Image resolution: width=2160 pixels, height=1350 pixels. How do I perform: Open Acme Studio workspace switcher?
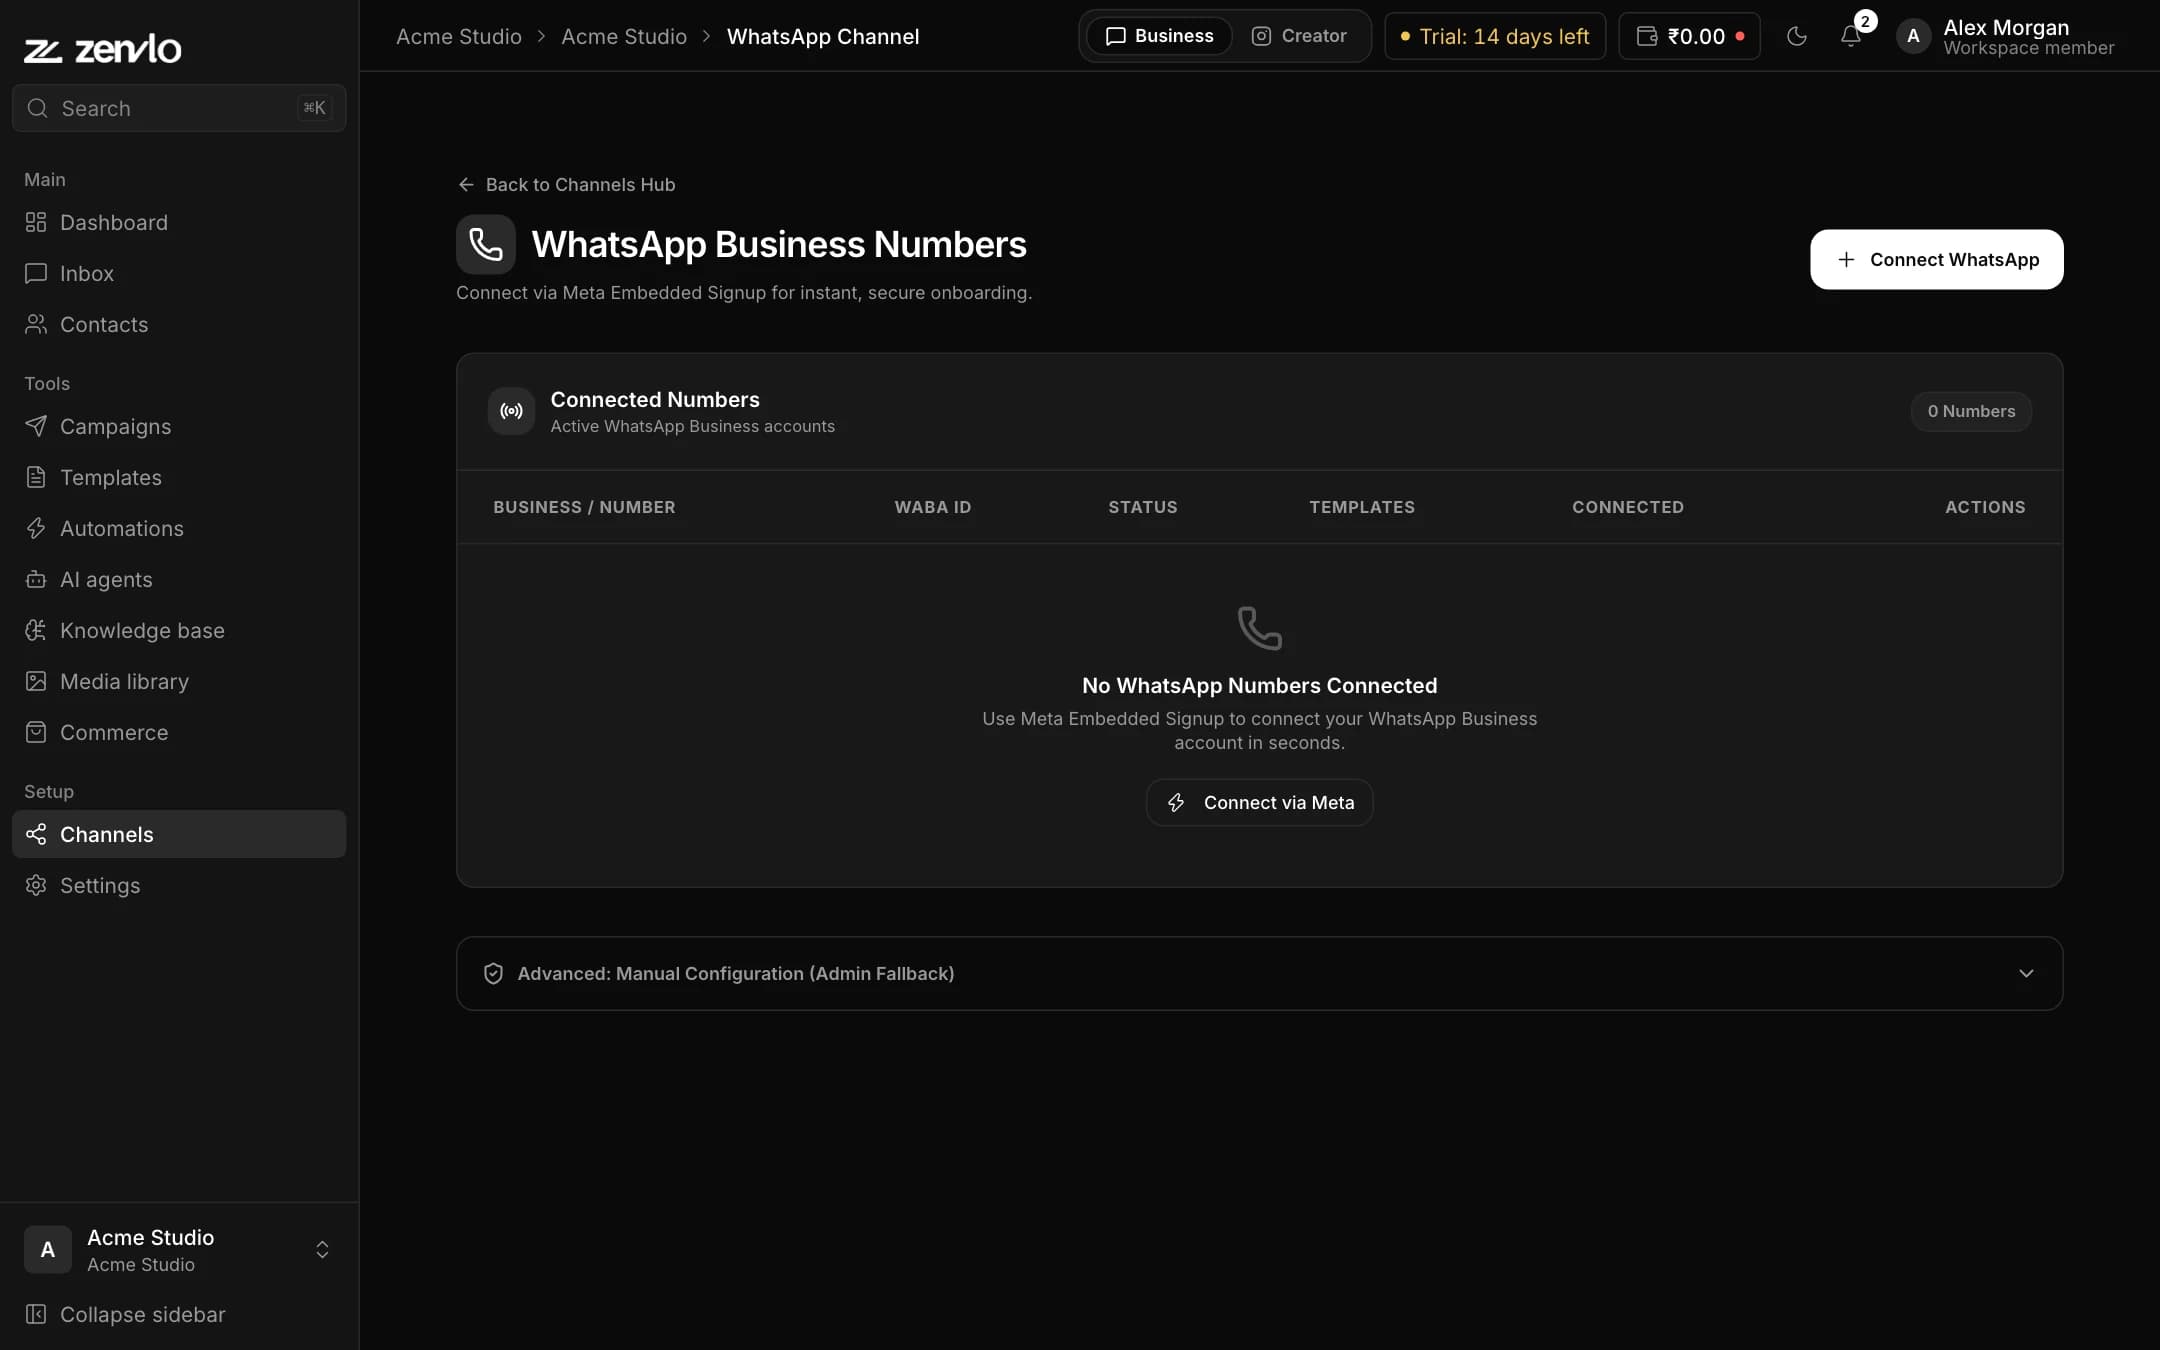tap(179, 1250)
